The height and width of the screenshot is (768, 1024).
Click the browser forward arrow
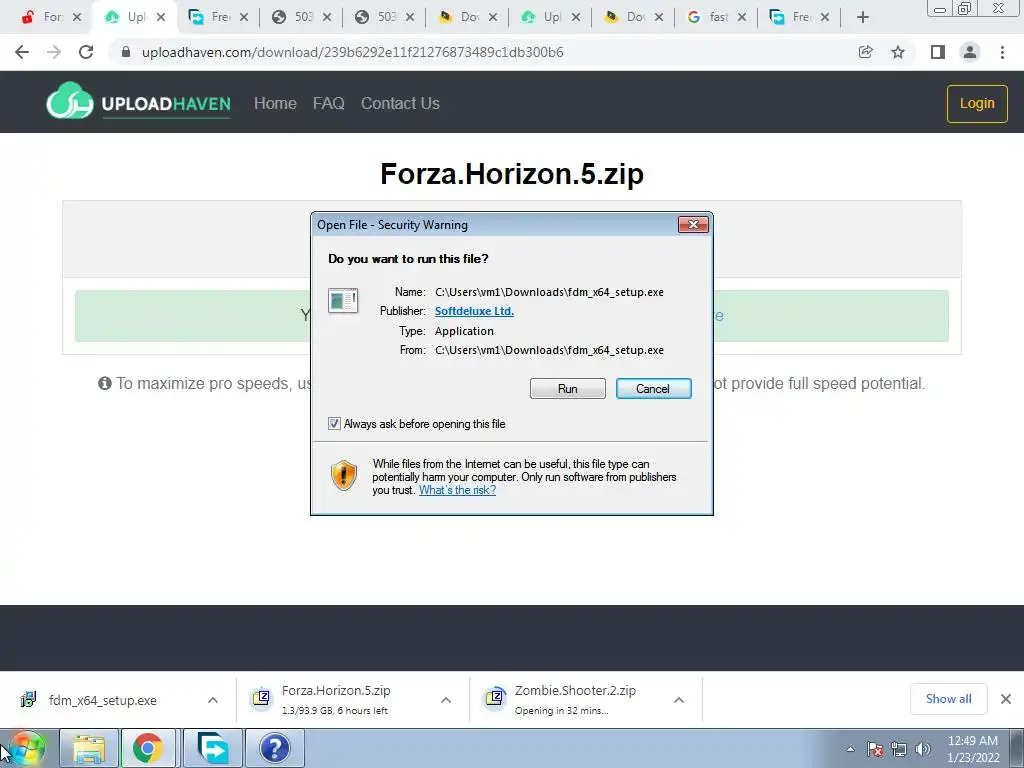pyautogui.click(x=54, y=52)
